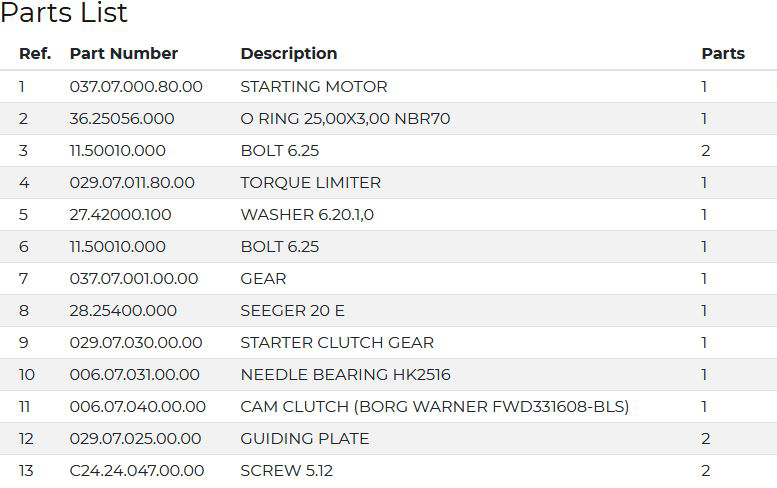This screenshot has height=488, width=777.
Task: Click the WASHER 6.20.1,0 entry
Action: 307,215
